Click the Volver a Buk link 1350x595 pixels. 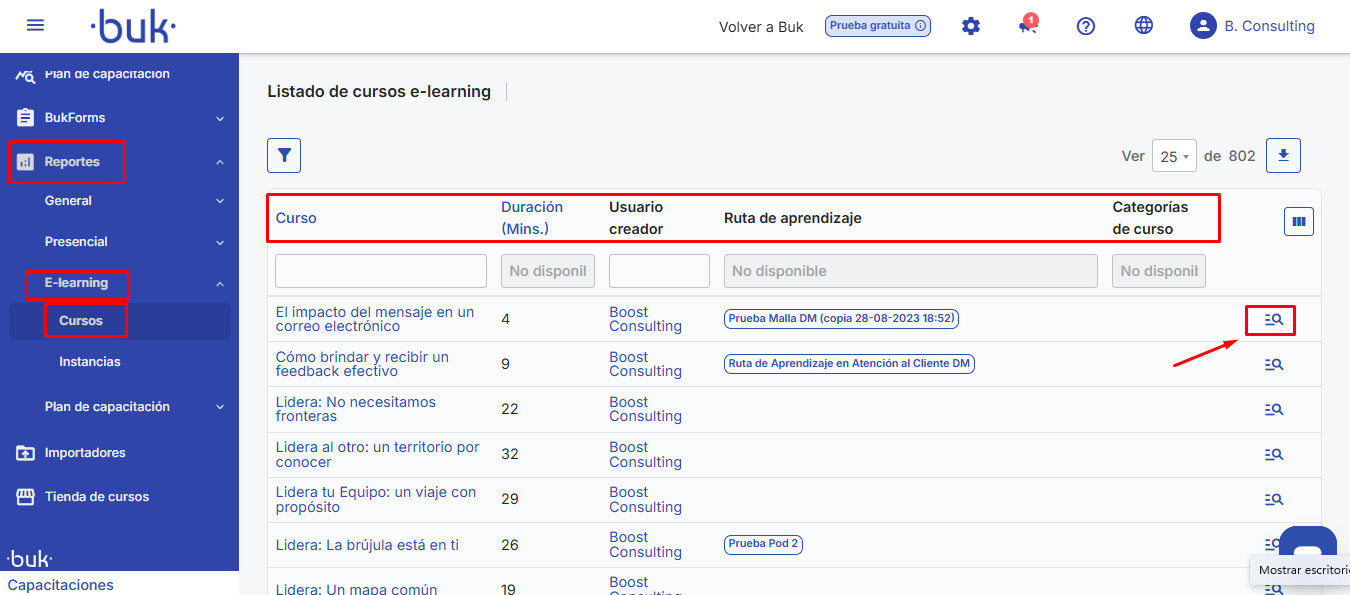click(761, 27)
